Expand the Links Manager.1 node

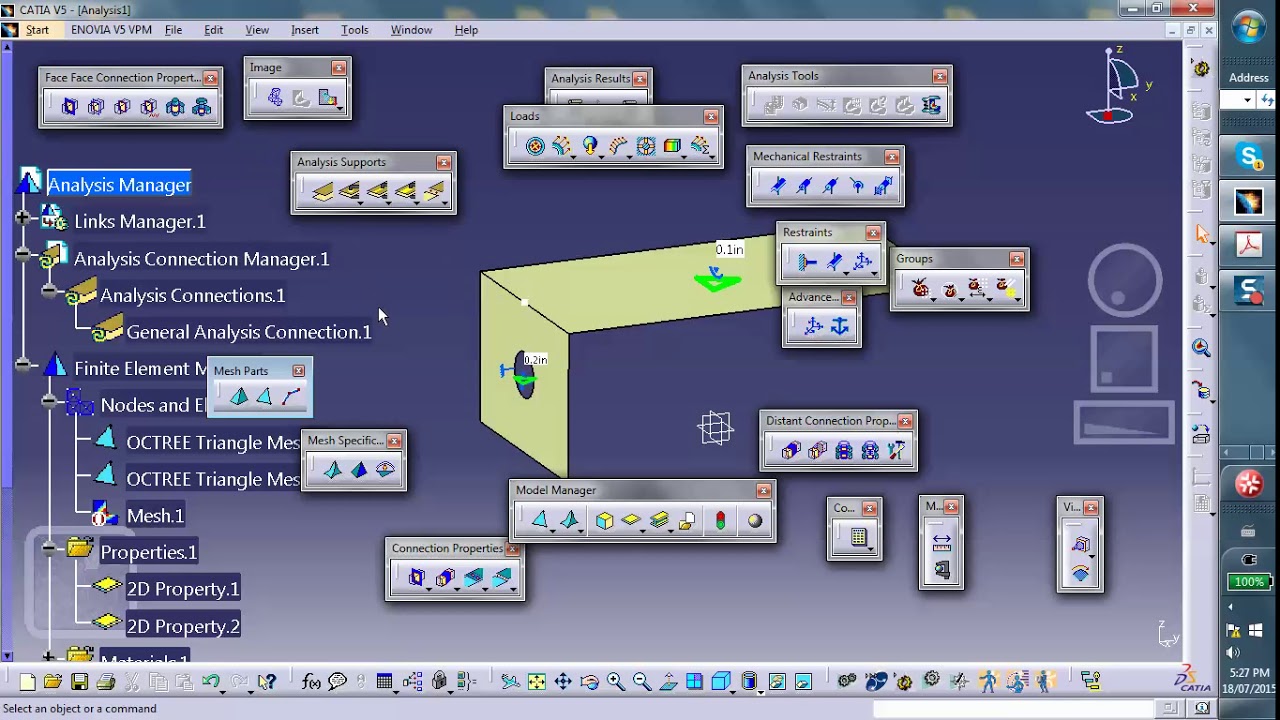click(x=23, y=218)
